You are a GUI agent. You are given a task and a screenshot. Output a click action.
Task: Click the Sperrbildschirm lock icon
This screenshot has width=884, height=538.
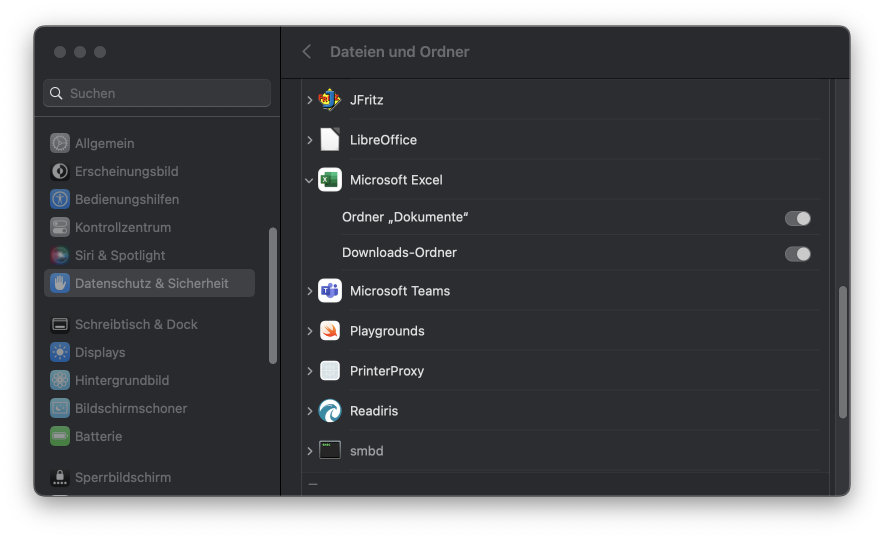click(60, 477)
